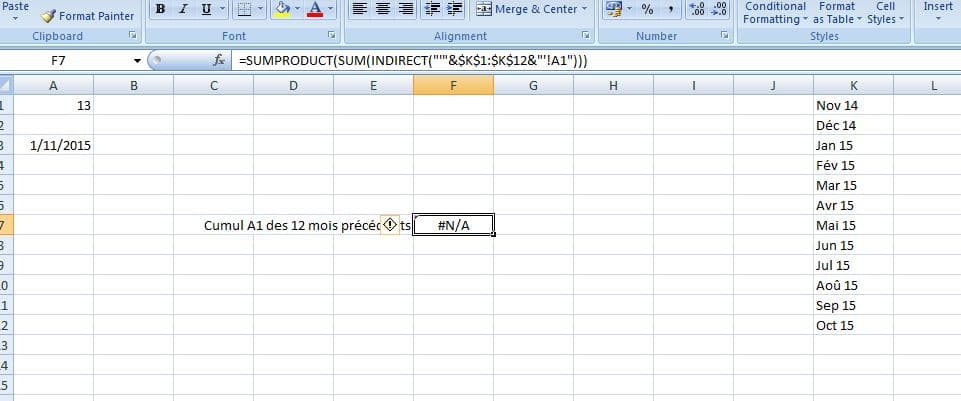Screen dimensions: 961x401
Task: Open the Underline style dropdown arrow
Action: pyautogui.click(x=222, y=9)
